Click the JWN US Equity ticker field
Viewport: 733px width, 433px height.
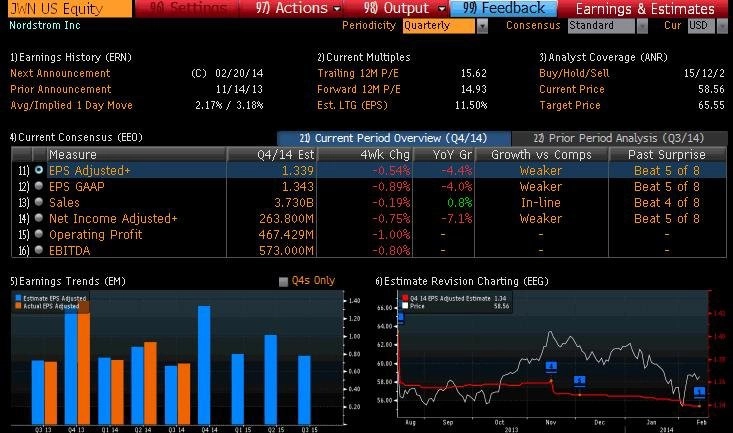coord(70,8)
